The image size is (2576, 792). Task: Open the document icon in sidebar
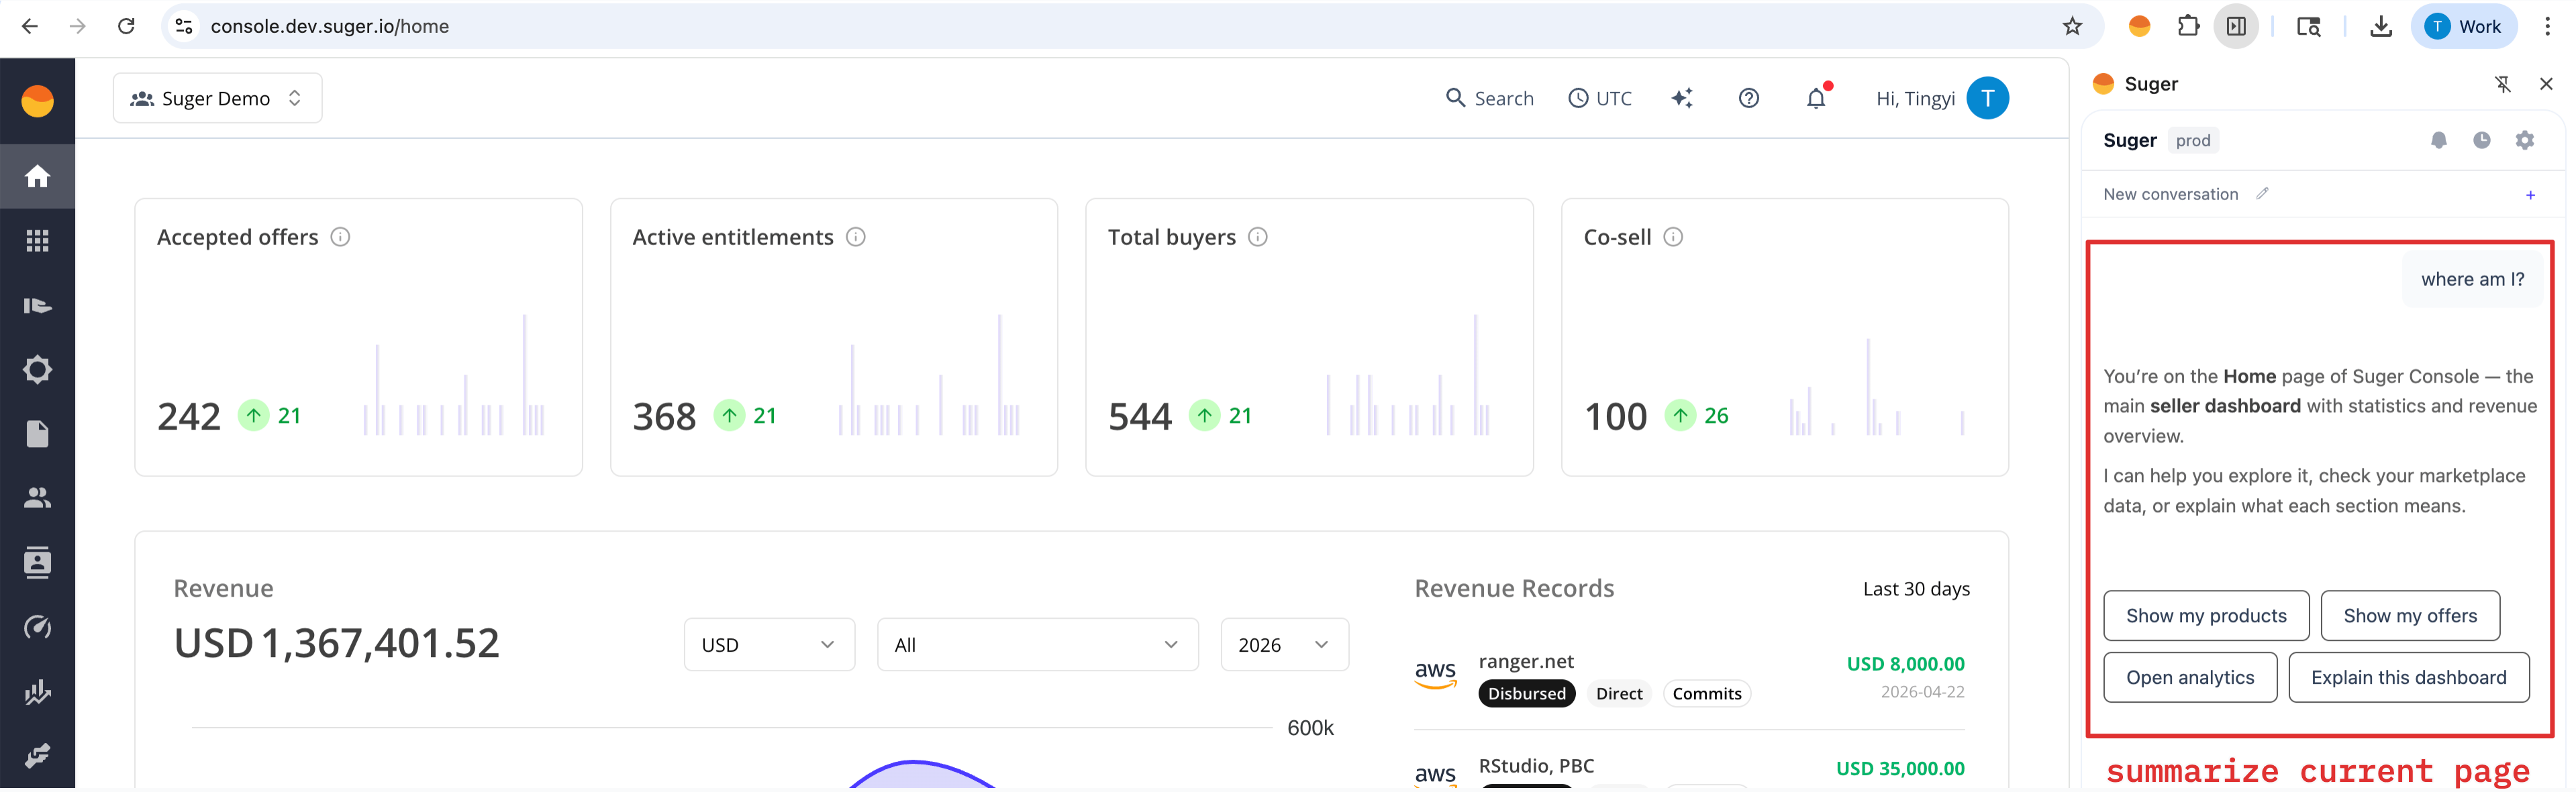point(37,434)
